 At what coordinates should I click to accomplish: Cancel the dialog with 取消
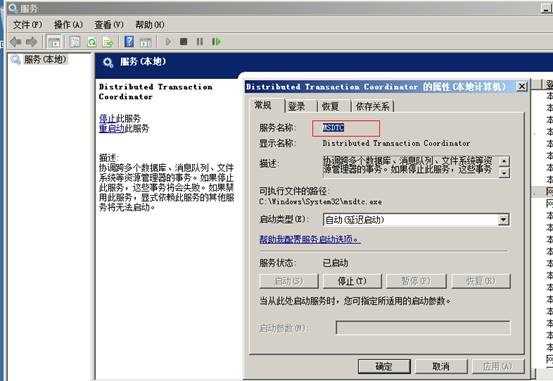click(x=441, y=367)
